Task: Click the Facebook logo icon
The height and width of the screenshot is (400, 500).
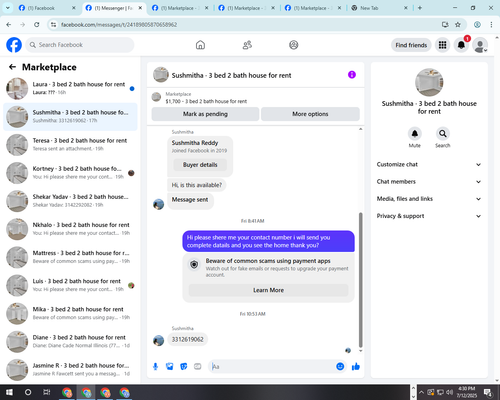Action: click(x=14, y=45)
